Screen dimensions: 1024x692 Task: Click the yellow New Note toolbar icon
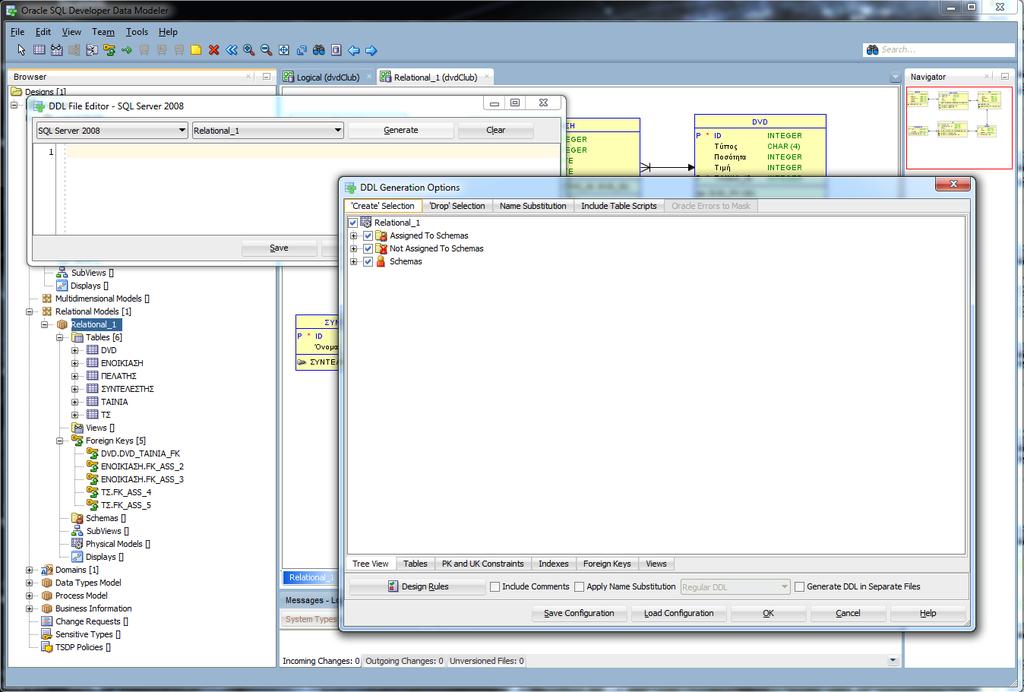(x=196, y=50)
